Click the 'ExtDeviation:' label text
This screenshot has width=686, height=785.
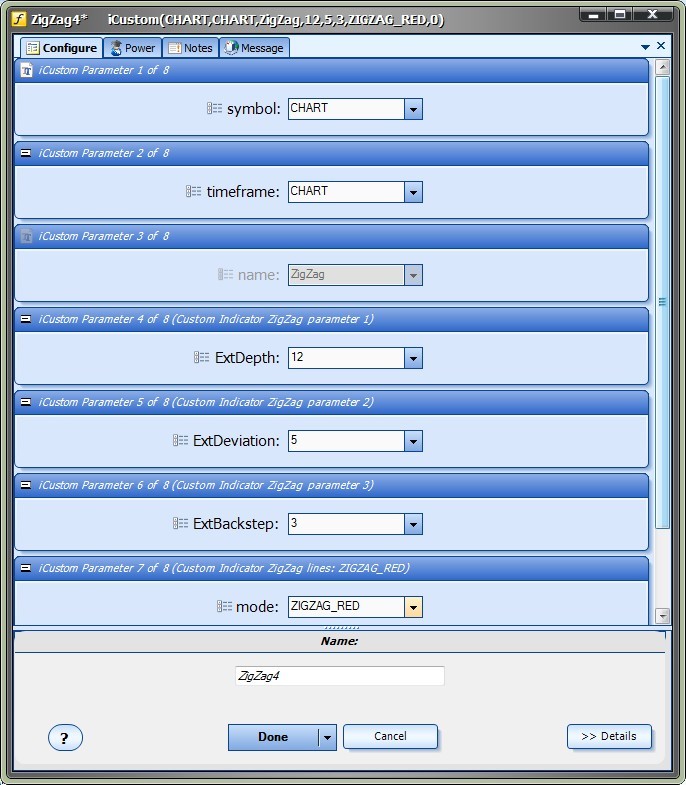[236, 441]
